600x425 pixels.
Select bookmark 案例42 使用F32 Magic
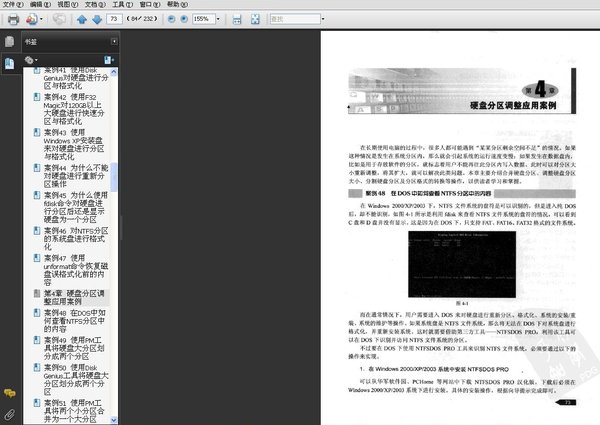pyautogui.click(x=74, y=109)
